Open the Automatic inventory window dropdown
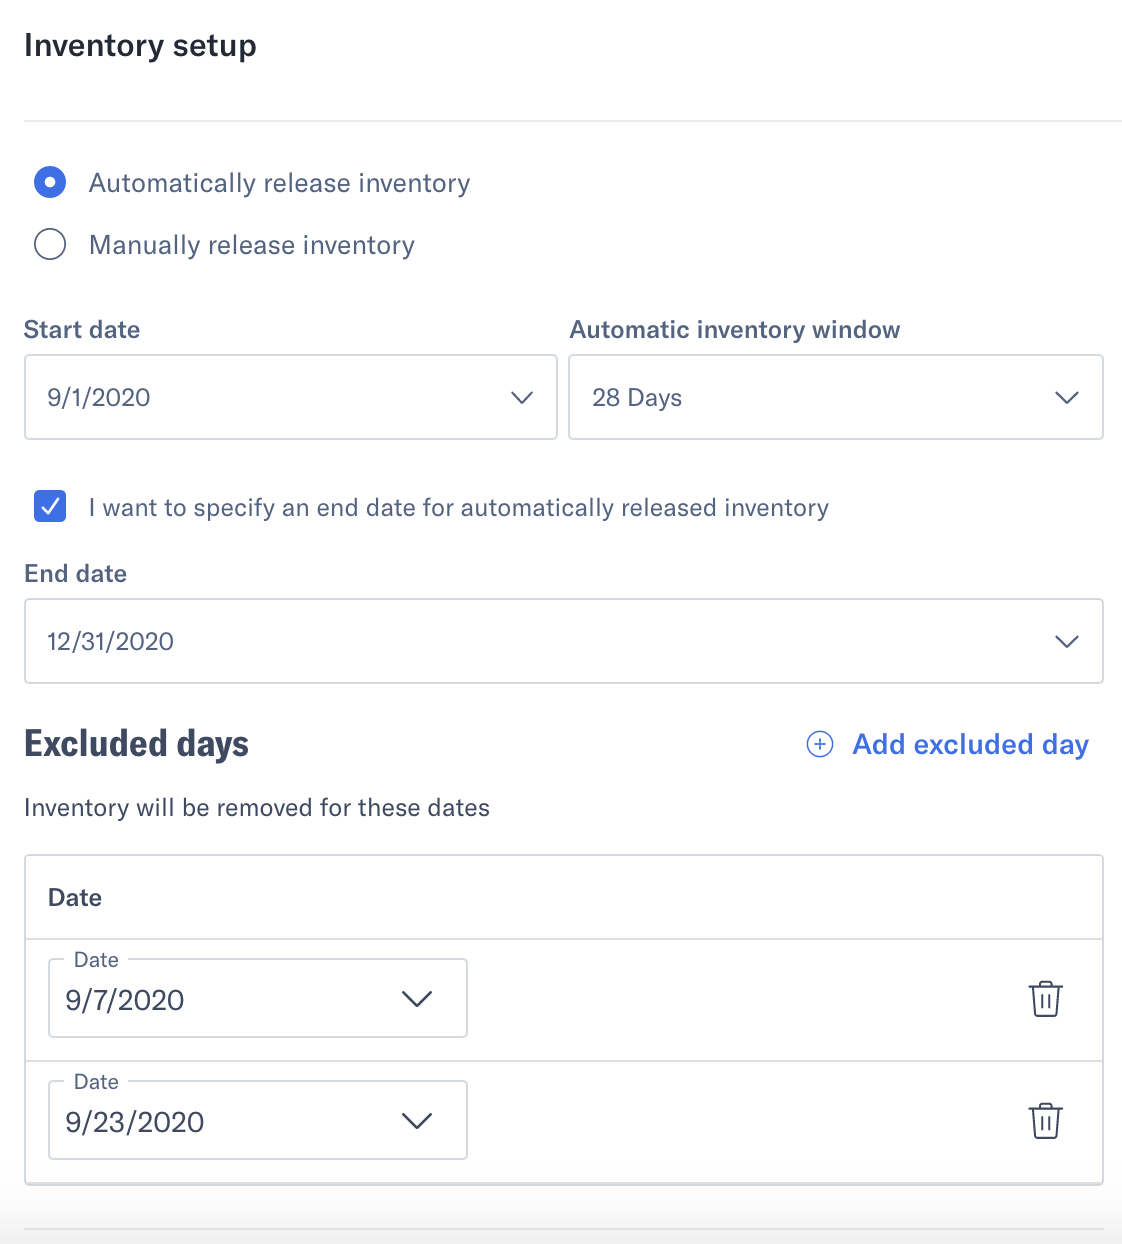The image size is (1122, 1244). 835,397
